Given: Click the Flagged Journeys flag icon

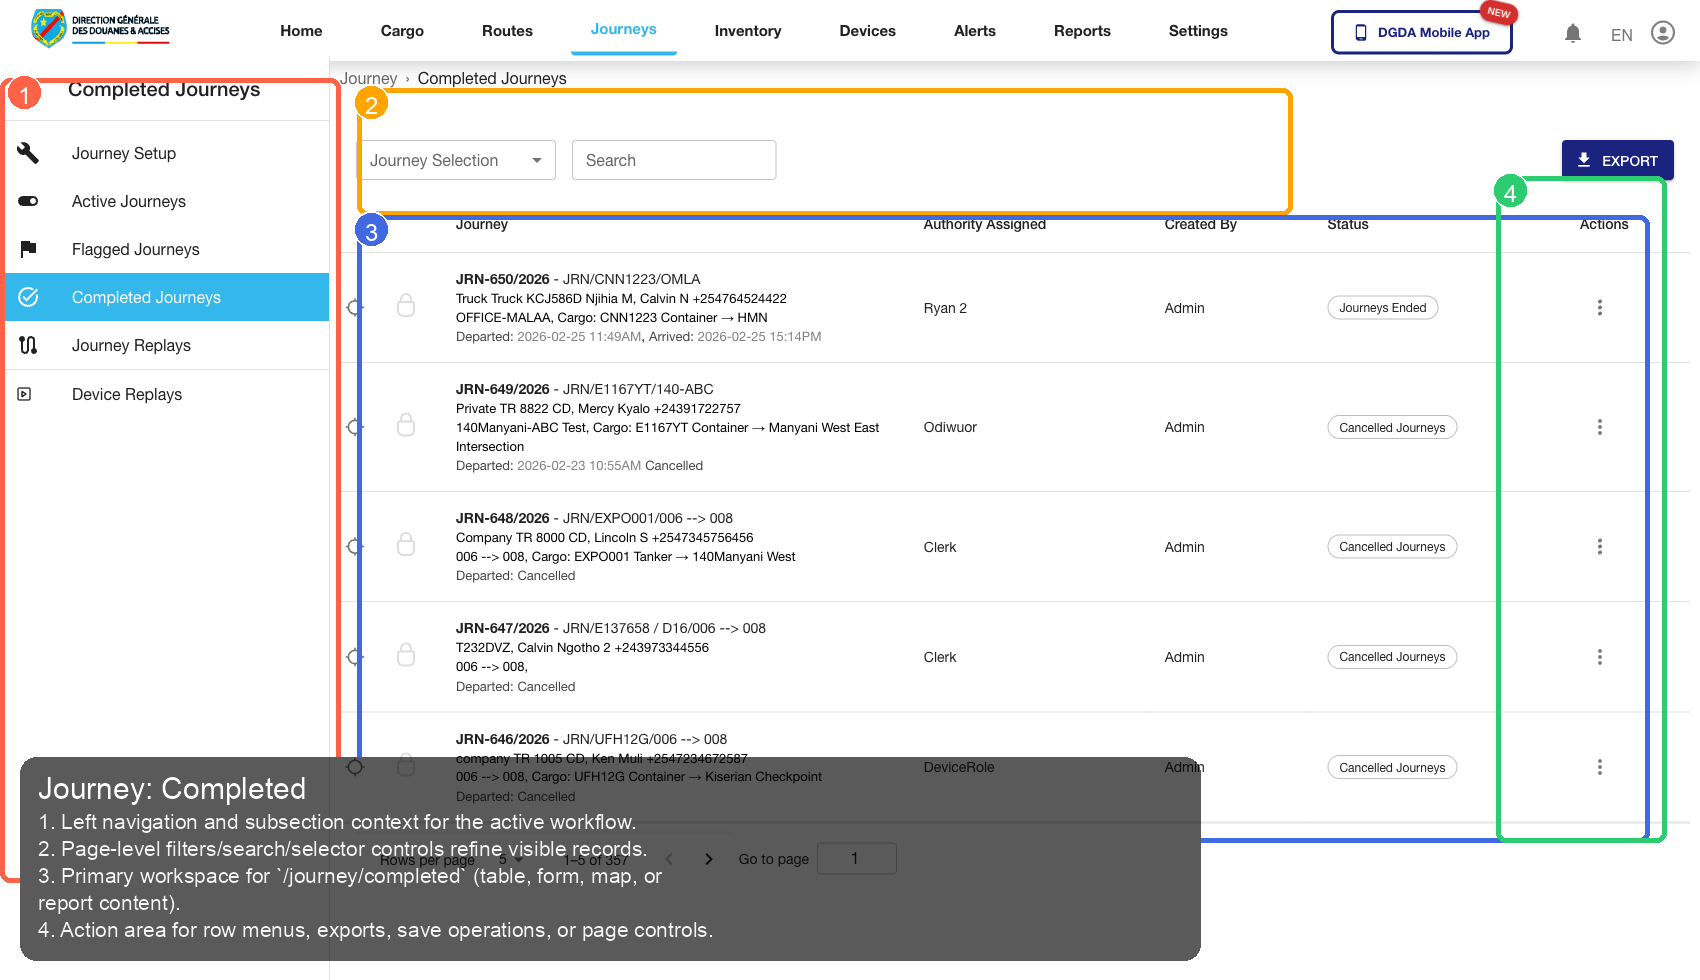Looking at the screenshot, I should click(x=28, y=249).
